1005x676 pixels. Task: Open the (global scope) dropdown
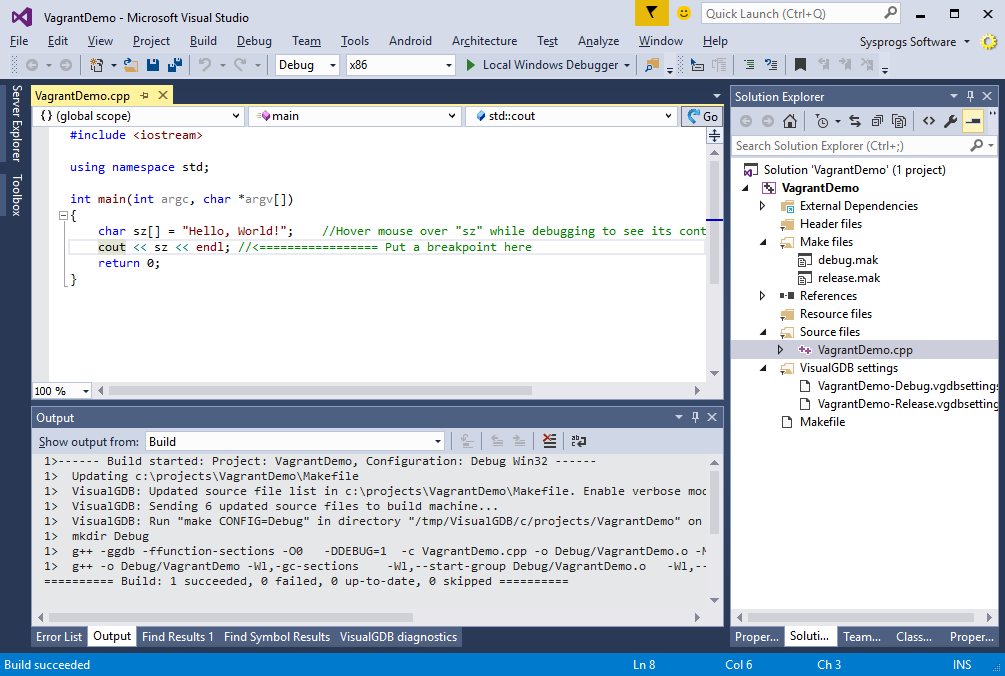tap(138, 116)
